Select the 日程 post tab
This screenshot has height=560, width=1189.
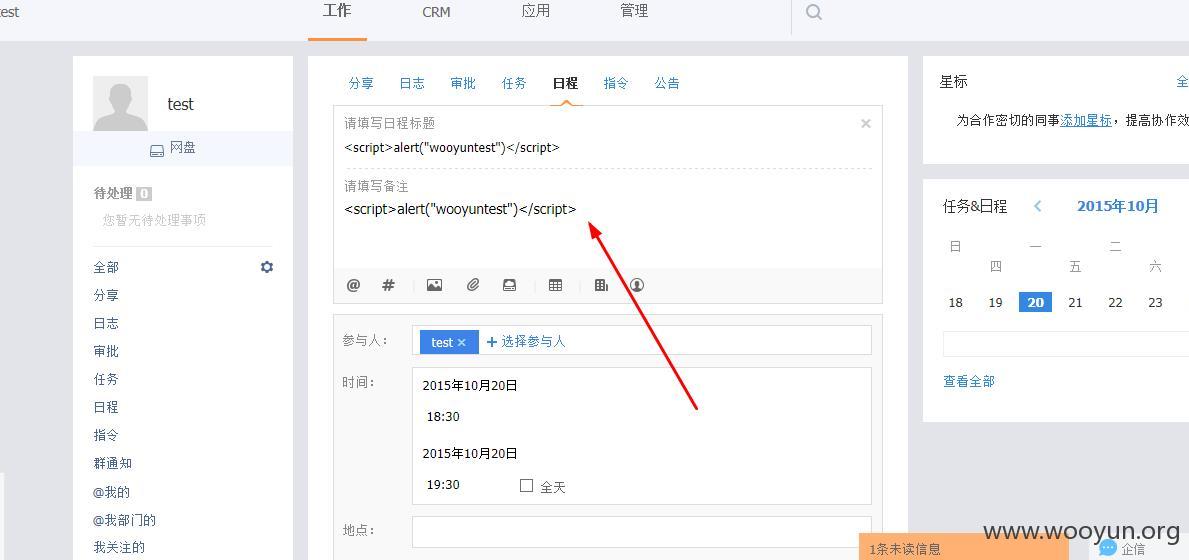(565, 83)
